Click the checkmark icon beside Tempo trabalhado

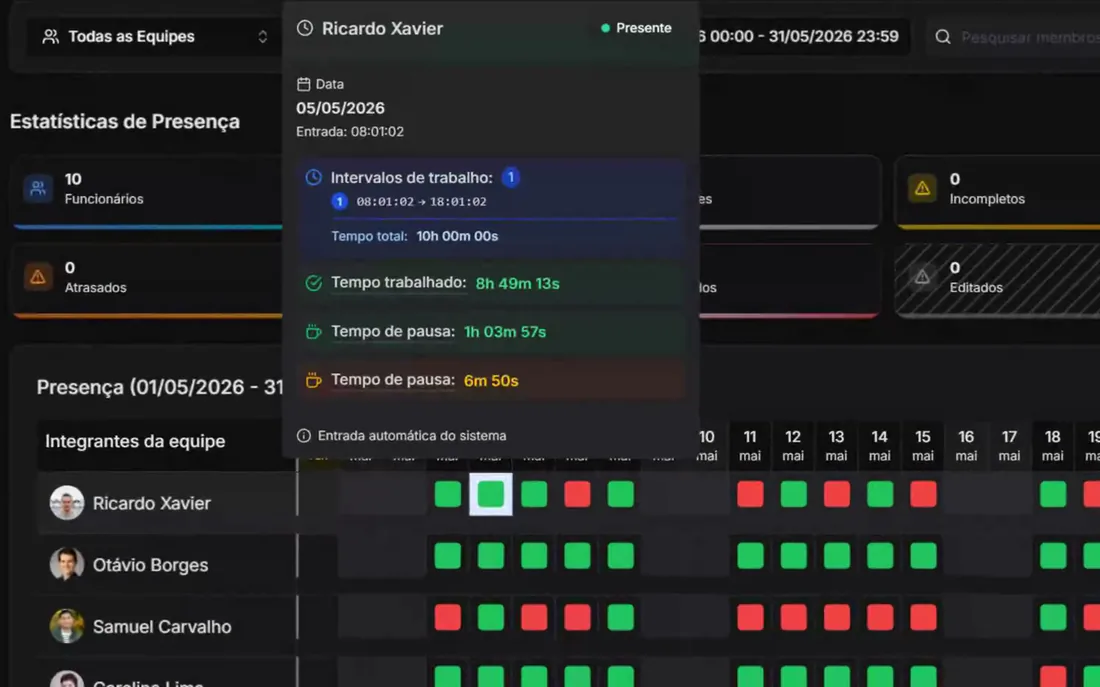point(314,283)
